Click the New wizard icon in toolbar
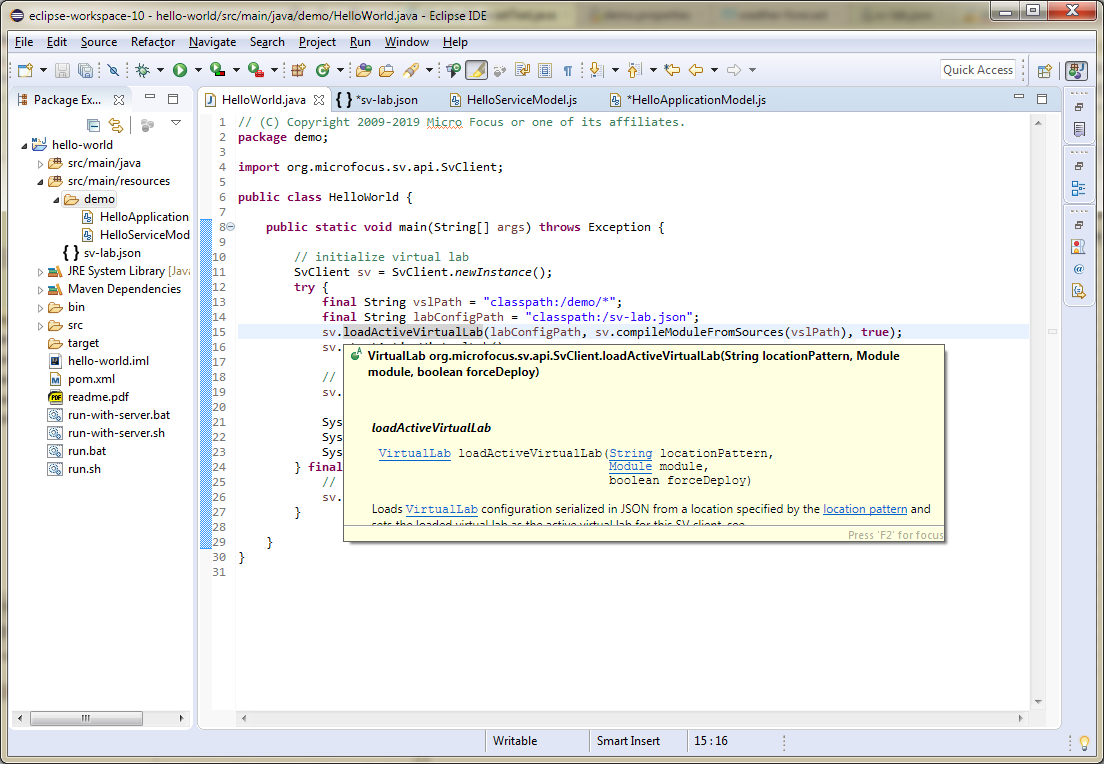Image resolution: width=1104 pixels, height=764 pixels. click(x=26, y=70)
